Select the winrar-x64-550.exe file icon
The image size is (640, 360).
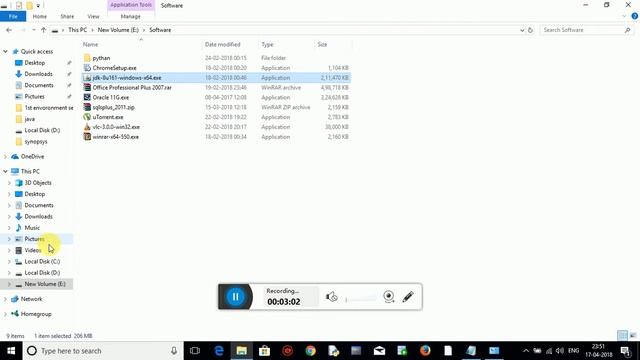[87, 136]
